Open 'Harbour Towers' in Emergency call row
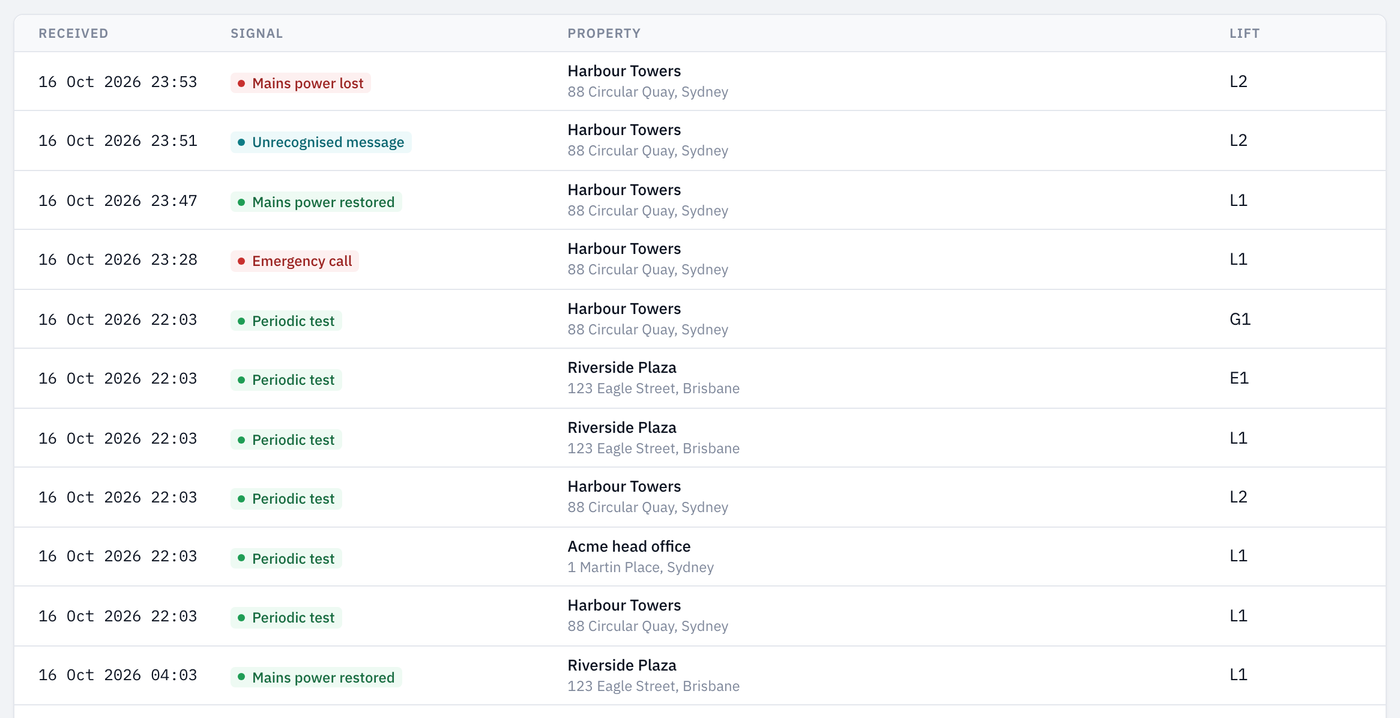1400x718 pixels. point(624,249)
